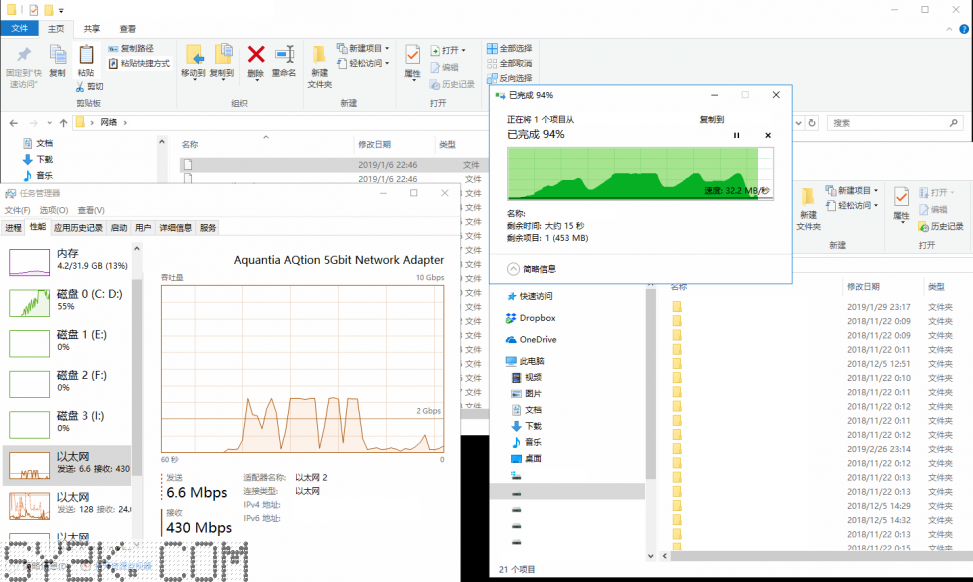
Task: Click Paste shortcut (粘贴快捷方式)
Action: point(139,63)
